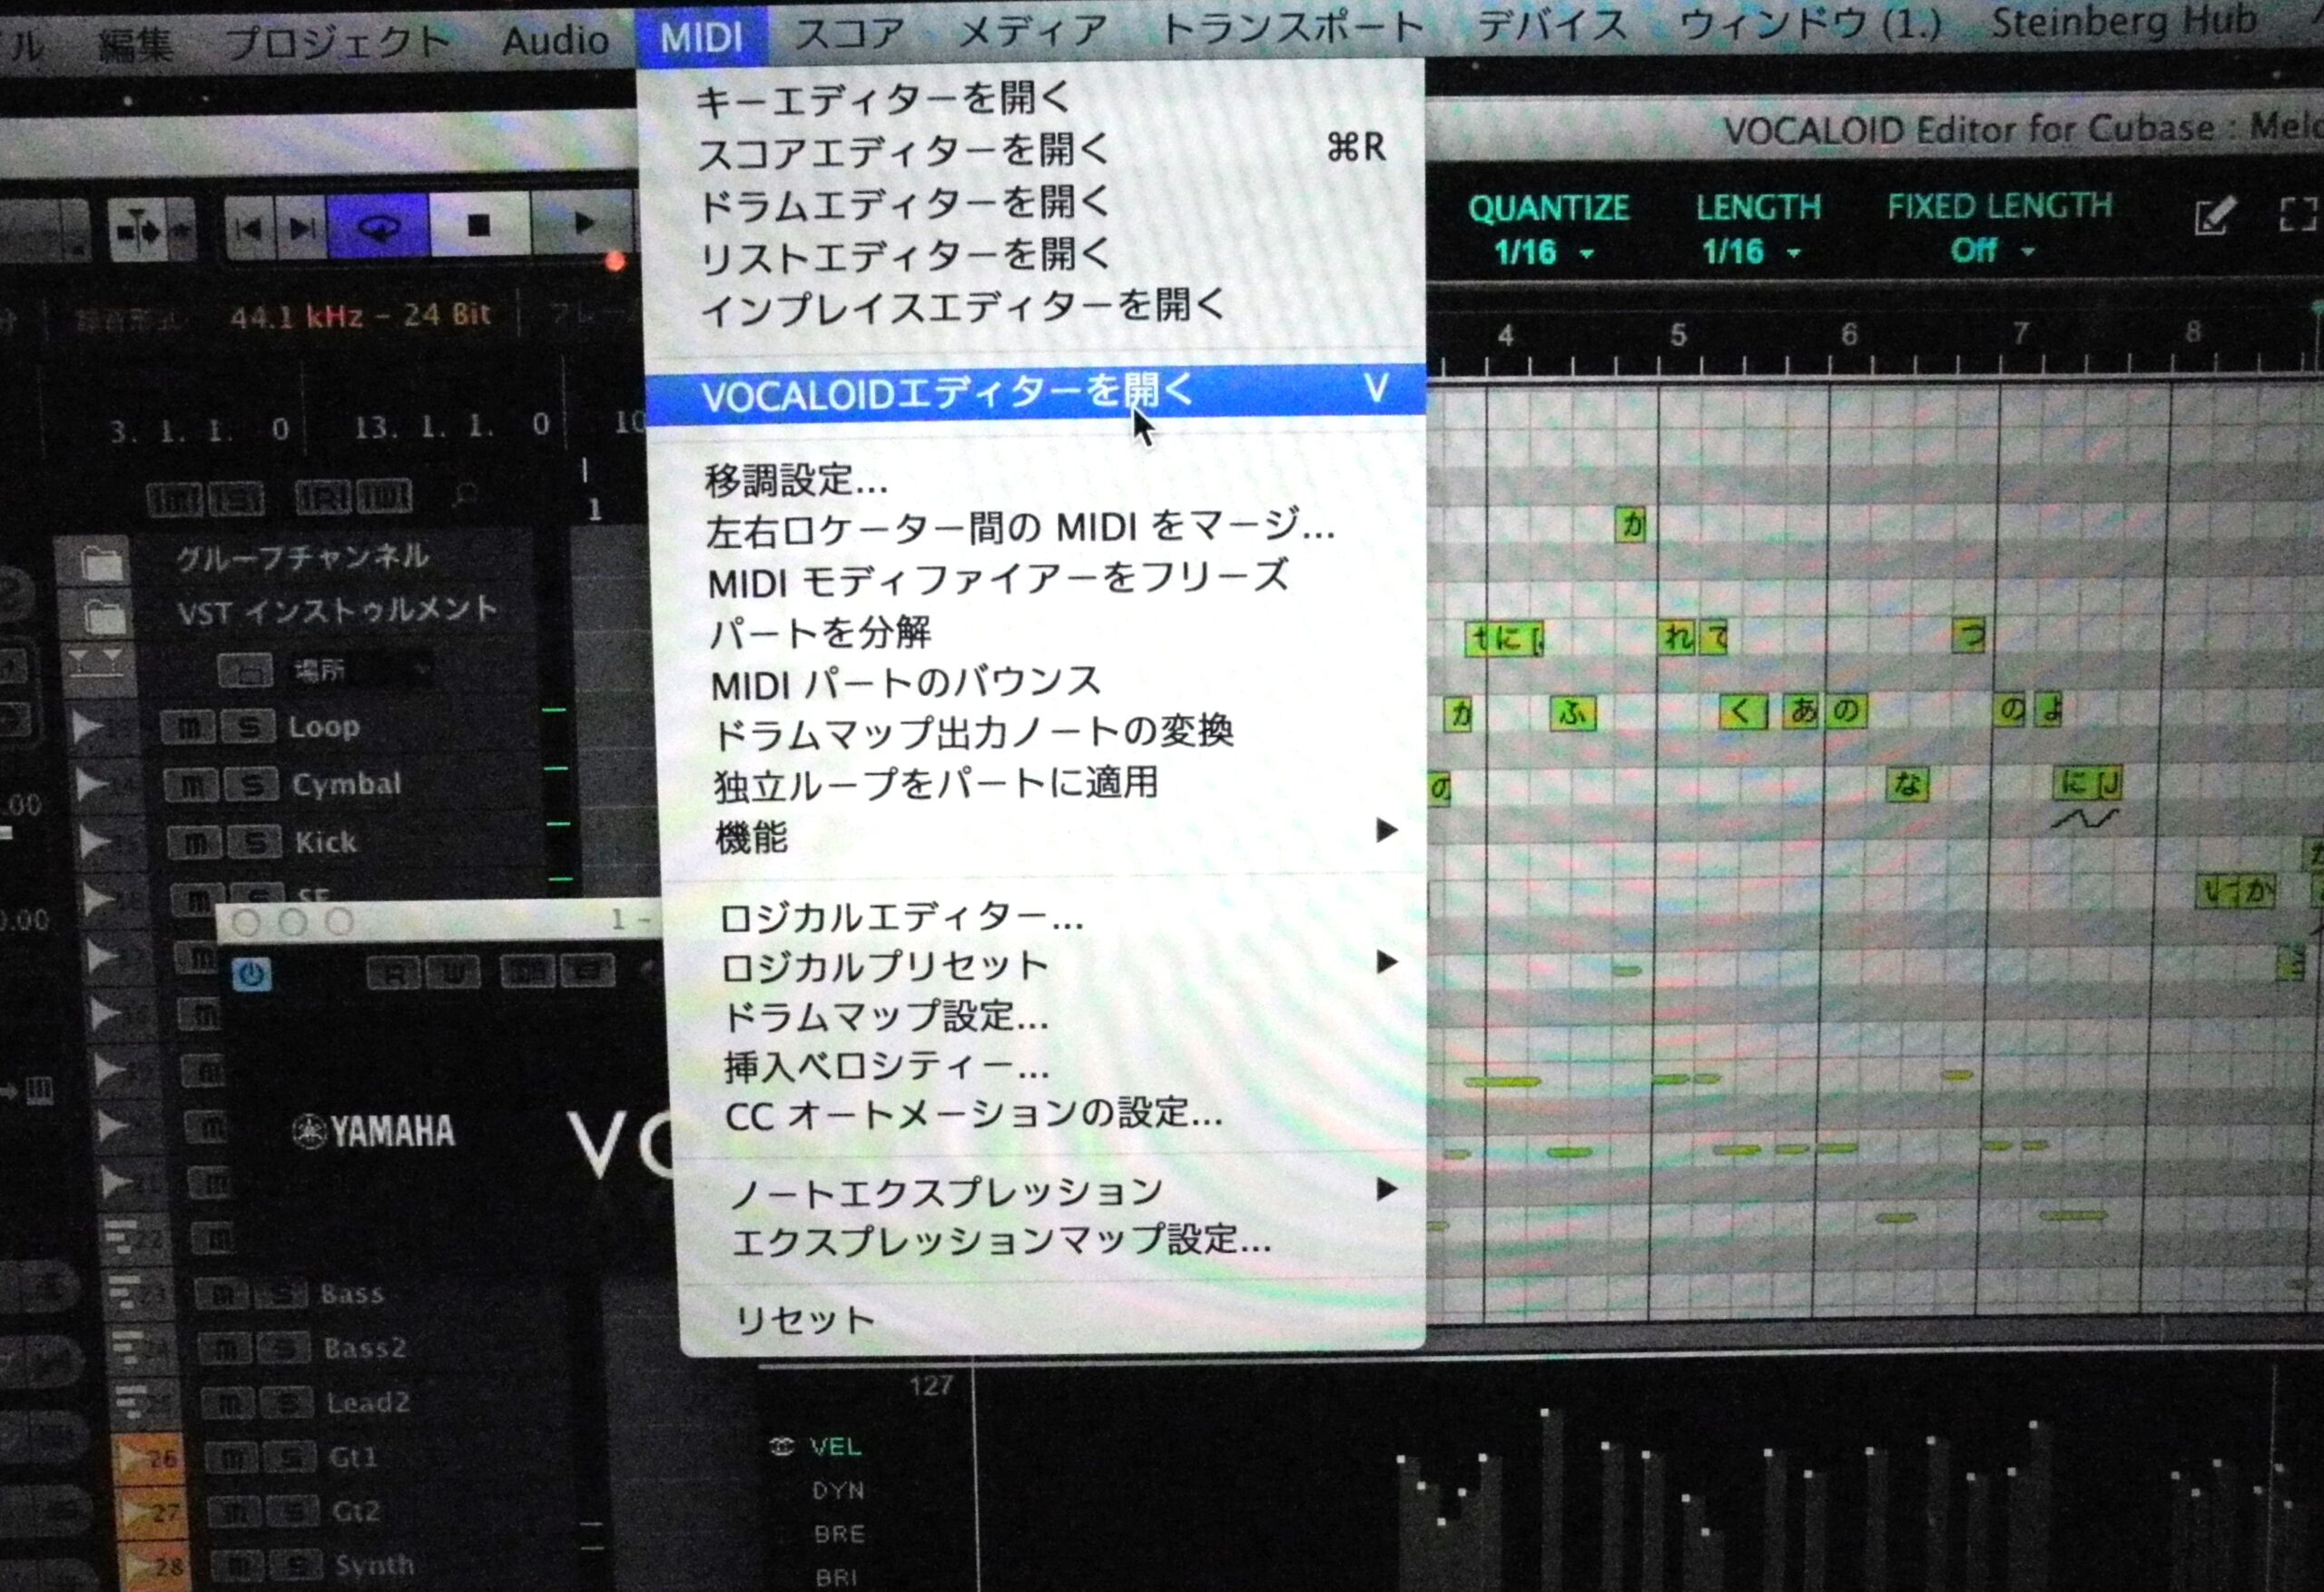Click the autoscroll arrow icon left of transport

coord(138,231)
